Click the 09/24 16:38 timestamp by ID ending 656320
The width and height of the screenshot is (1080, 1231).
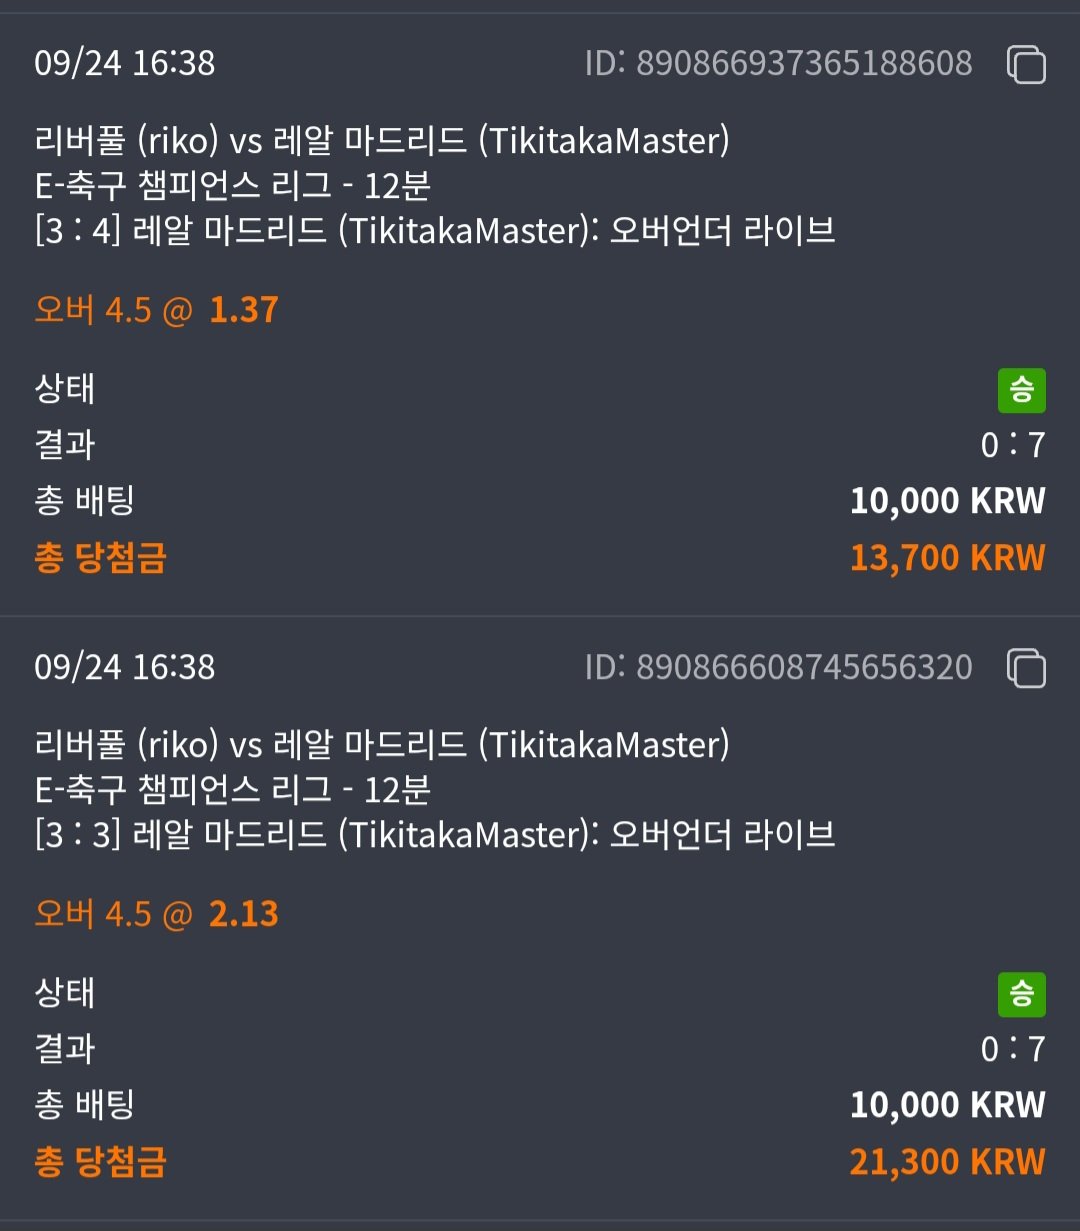tap(125, 667)
